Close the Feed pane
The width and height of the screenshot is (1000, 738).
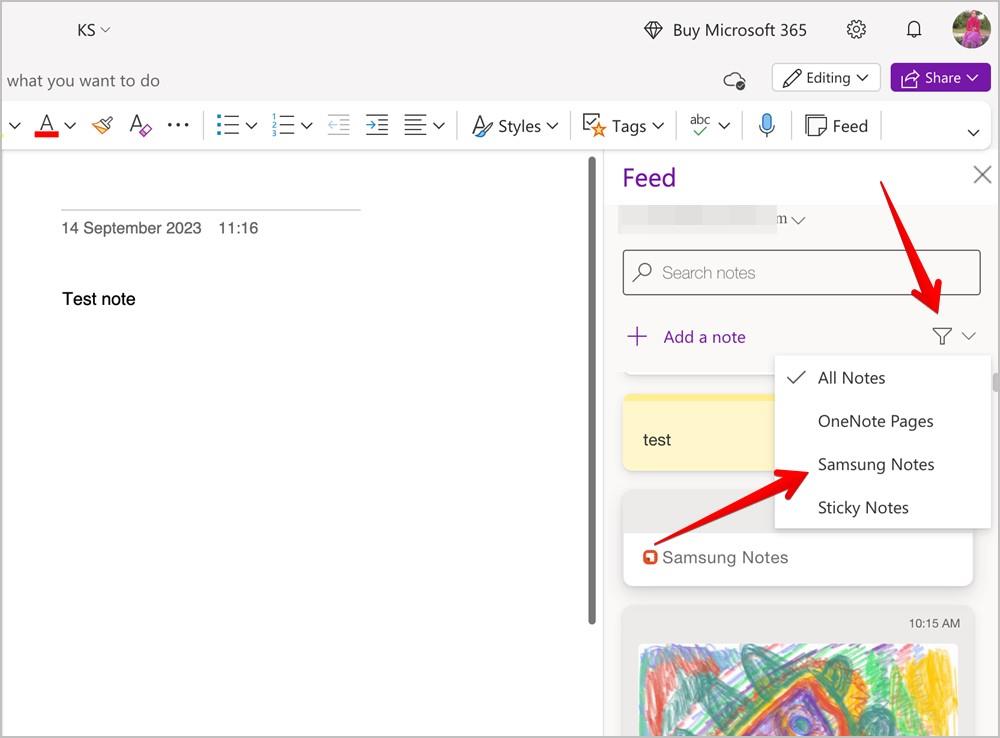pos(982,174)
